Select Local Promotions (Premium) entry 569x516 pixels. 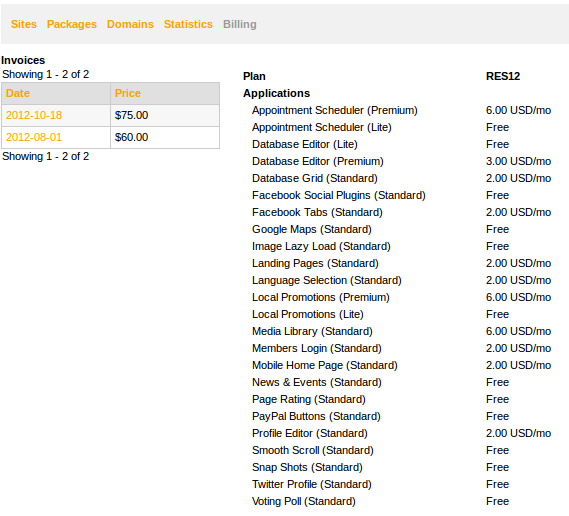[x=321, y=297]
